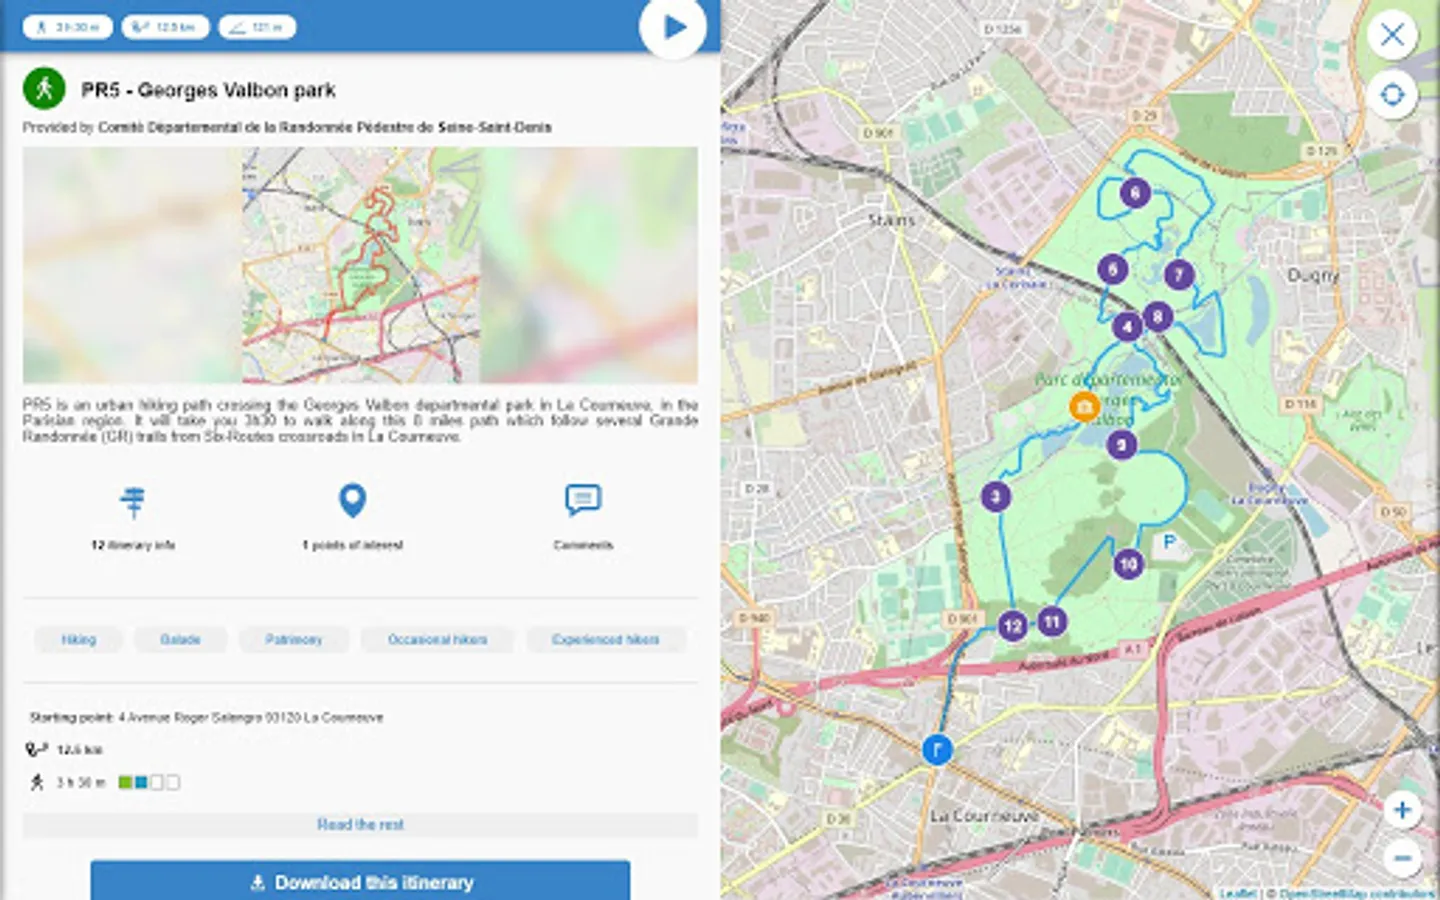Click the orange camera point of interest marker

(x=1084, y=406)
